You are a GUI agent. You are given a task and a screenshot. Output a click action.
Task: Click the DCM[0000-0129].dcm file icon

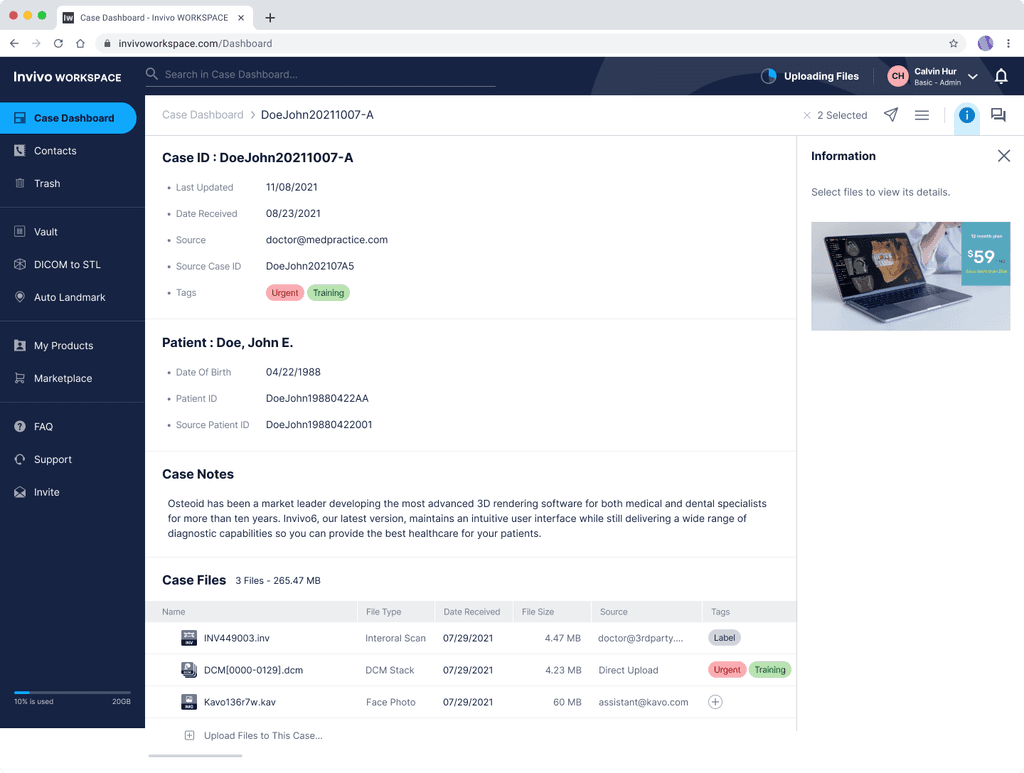[189, 670]
